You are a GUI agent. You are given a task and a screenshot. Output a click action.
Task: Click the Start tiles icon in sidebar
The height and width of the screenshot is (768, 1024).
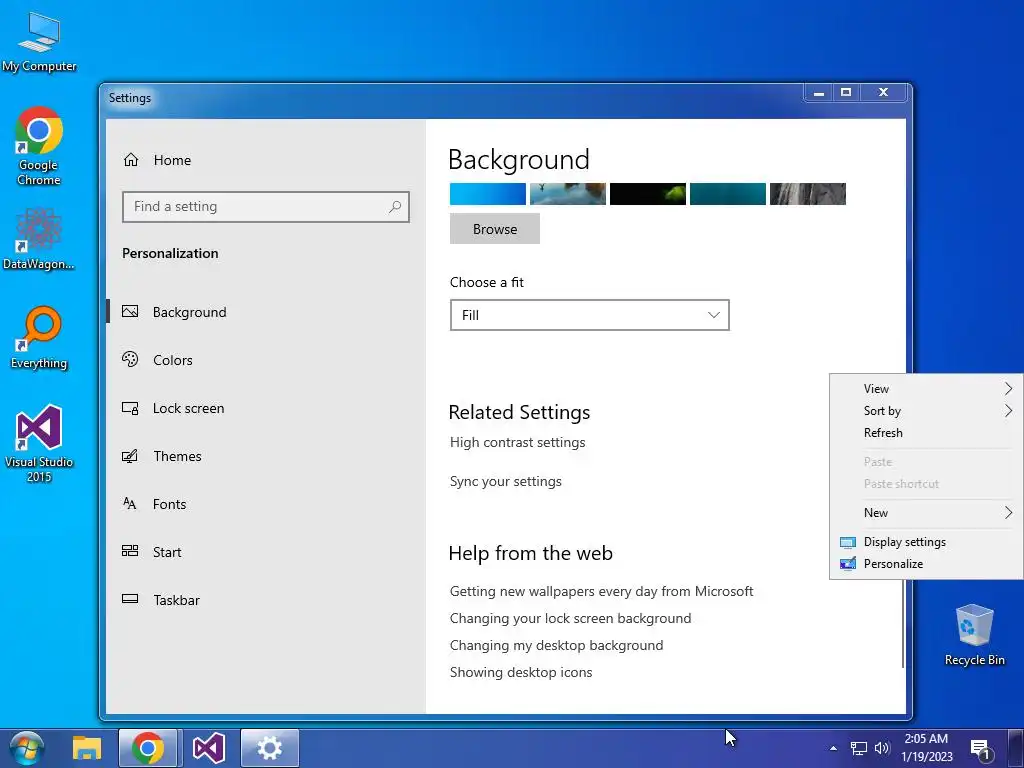(130, 551)
